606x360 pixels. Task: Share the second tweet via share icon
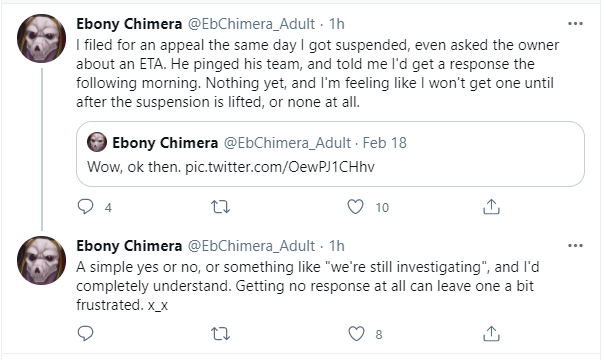tap(491, 334)
